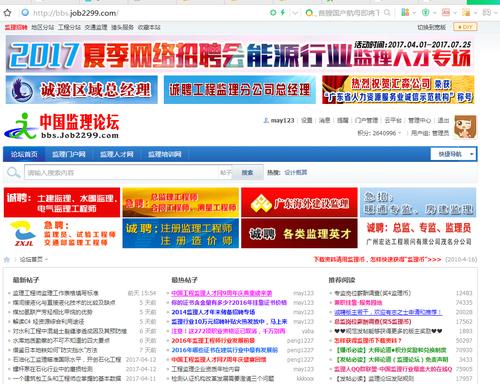This screenshot has height=384, width=500.
Task: Open 设置 in the user menu
Action: click(x=306, y=120)
